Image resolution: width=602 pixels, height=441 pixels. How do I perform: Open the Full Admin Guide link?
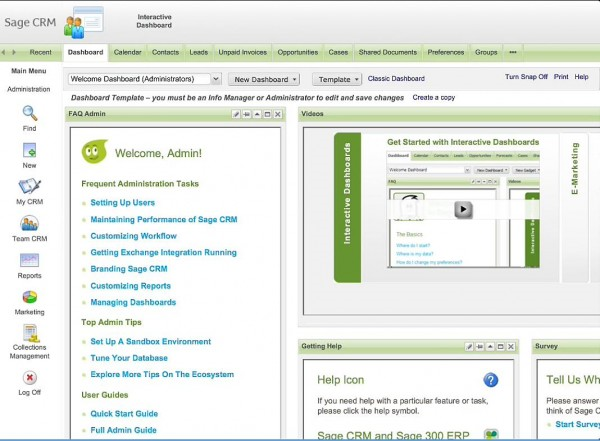coord(123,430)
